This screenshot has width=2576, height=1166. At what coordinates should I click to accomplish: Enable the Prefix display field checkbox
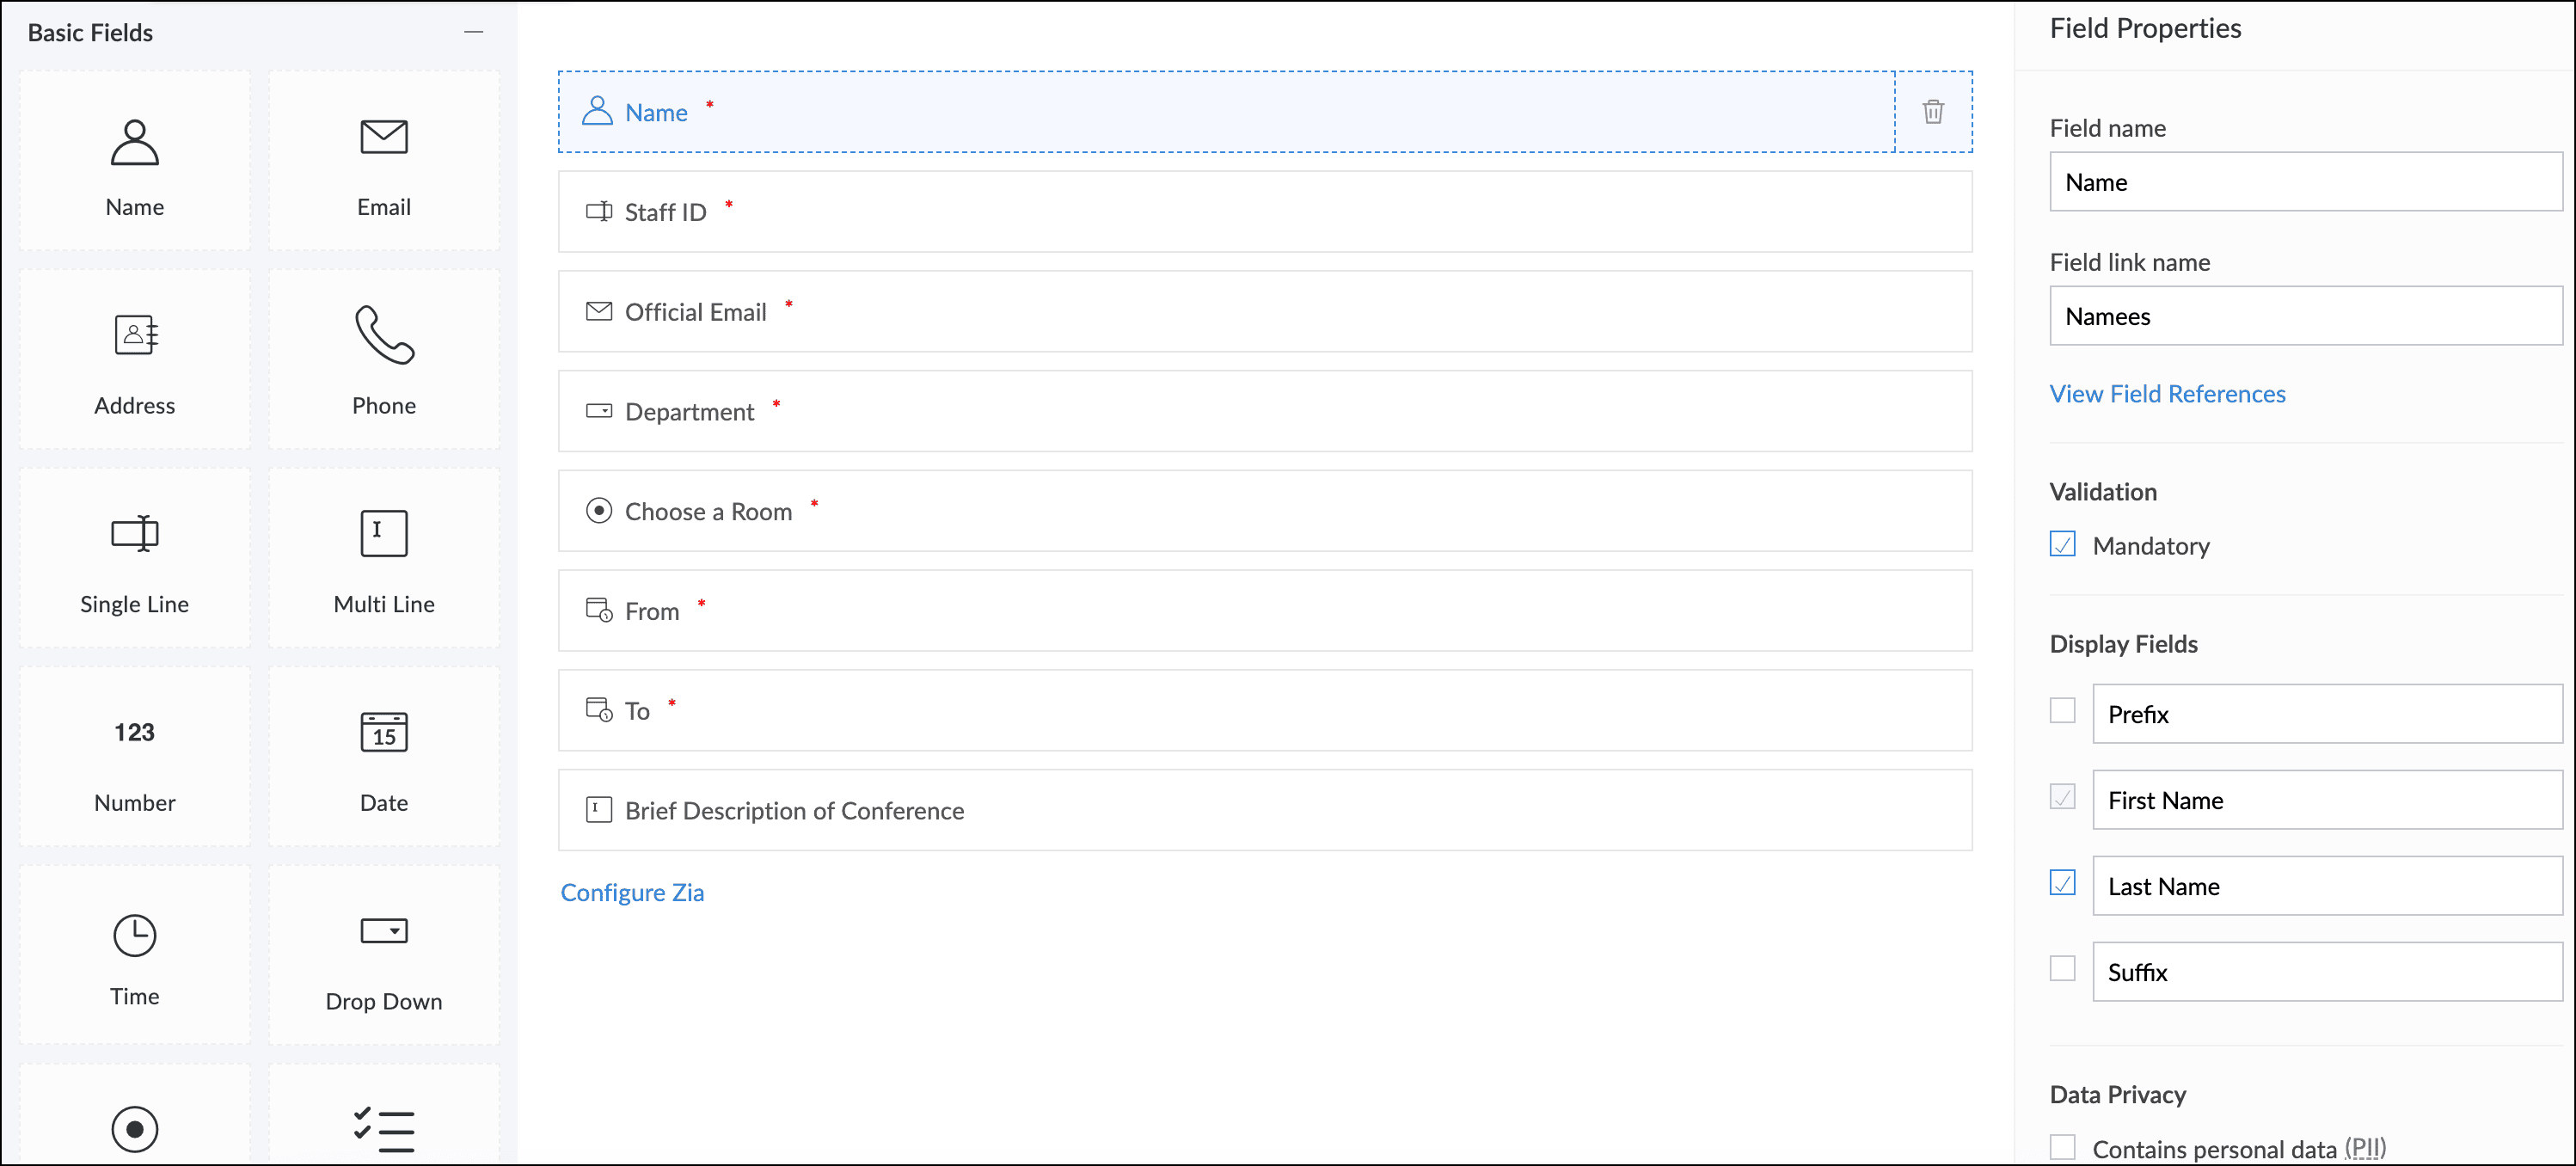point(2062,711)
